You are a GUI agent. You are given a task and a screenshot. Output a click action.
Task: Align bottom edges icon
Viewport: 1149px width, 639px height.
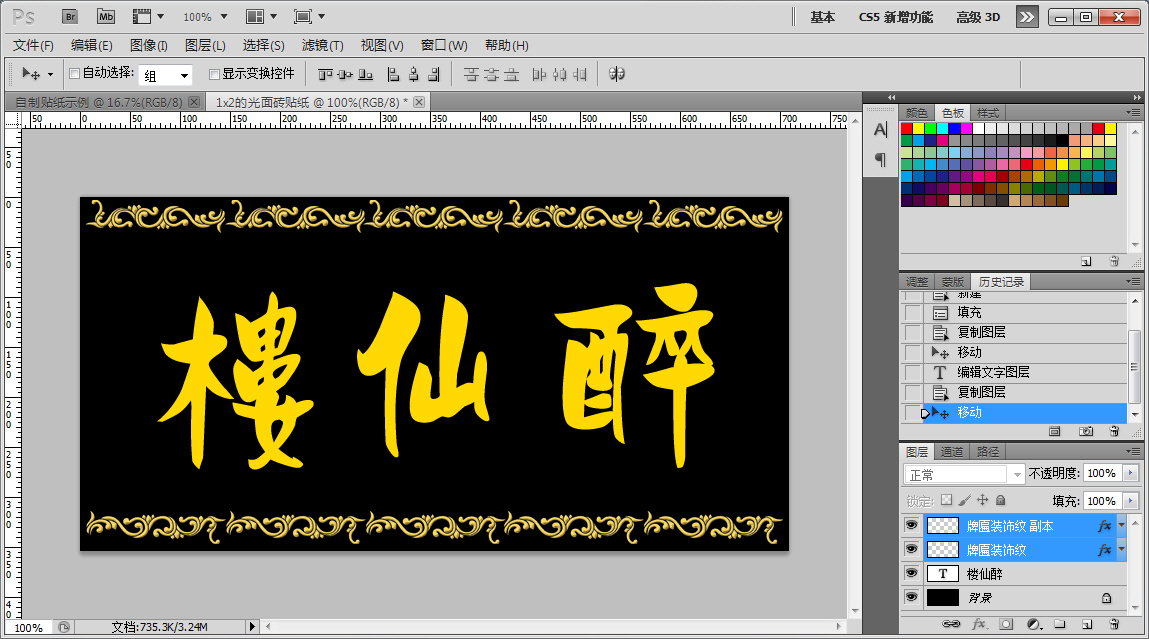pos(366,74)
